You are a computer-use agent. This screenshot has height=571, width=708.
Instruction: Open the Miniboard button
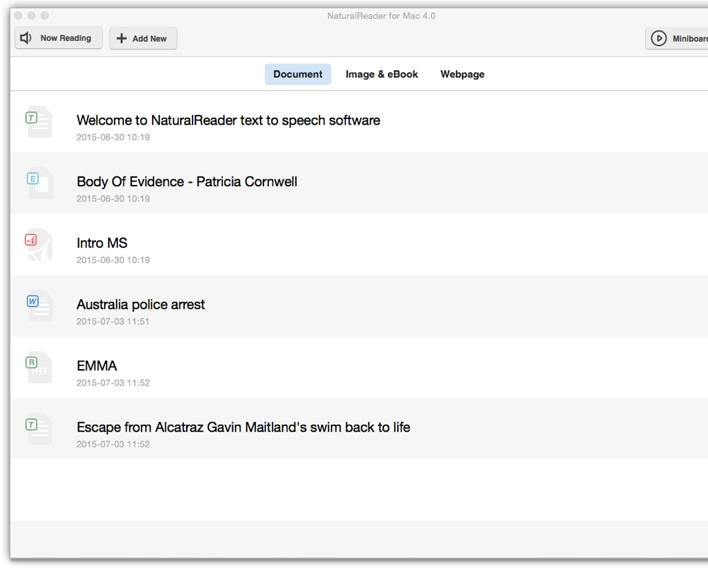[x=676, y=38]
